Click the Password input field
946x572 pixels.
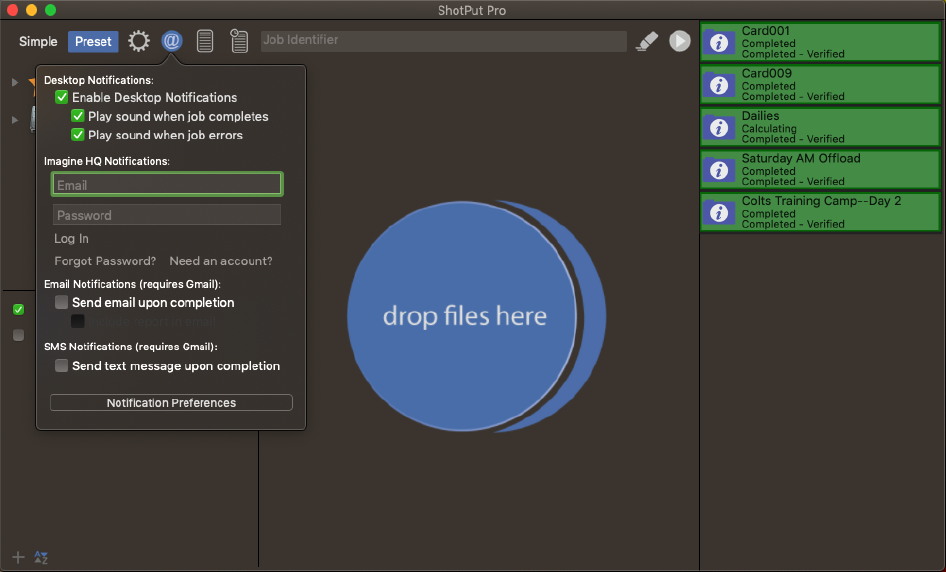tap(167, 215)
